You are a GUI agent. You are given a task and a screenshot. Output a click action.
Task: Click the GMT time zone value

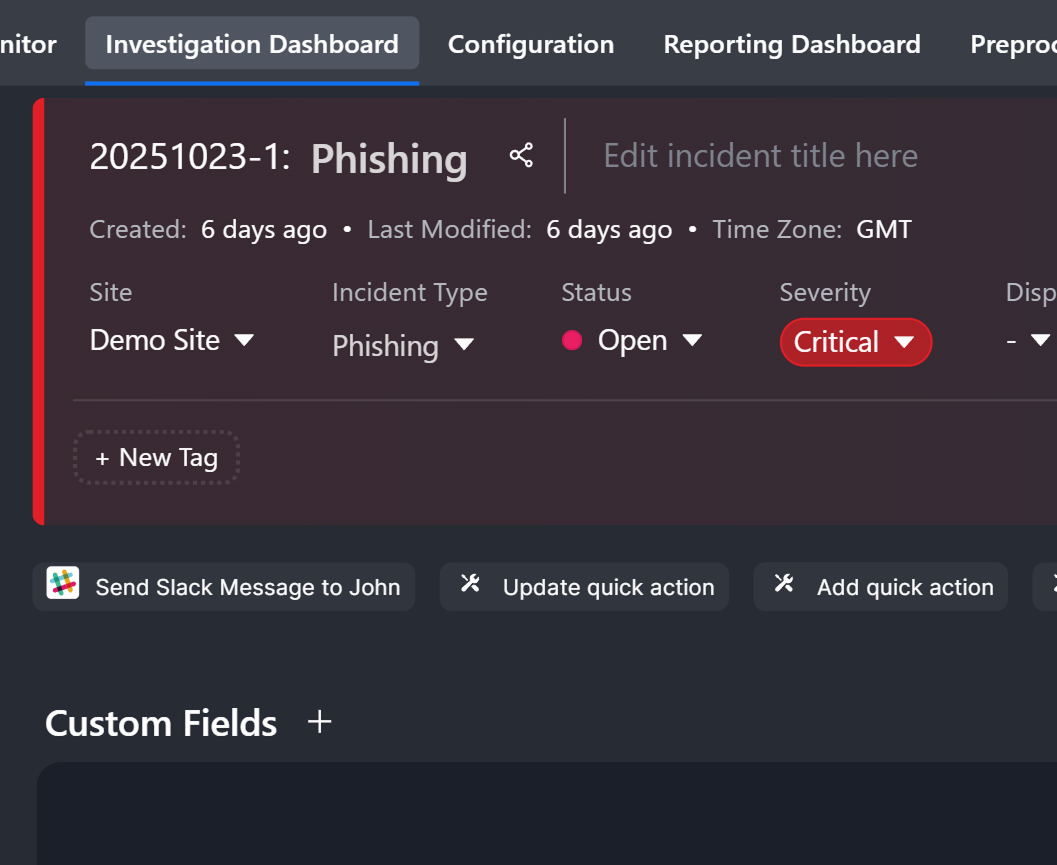coord(884,230)
